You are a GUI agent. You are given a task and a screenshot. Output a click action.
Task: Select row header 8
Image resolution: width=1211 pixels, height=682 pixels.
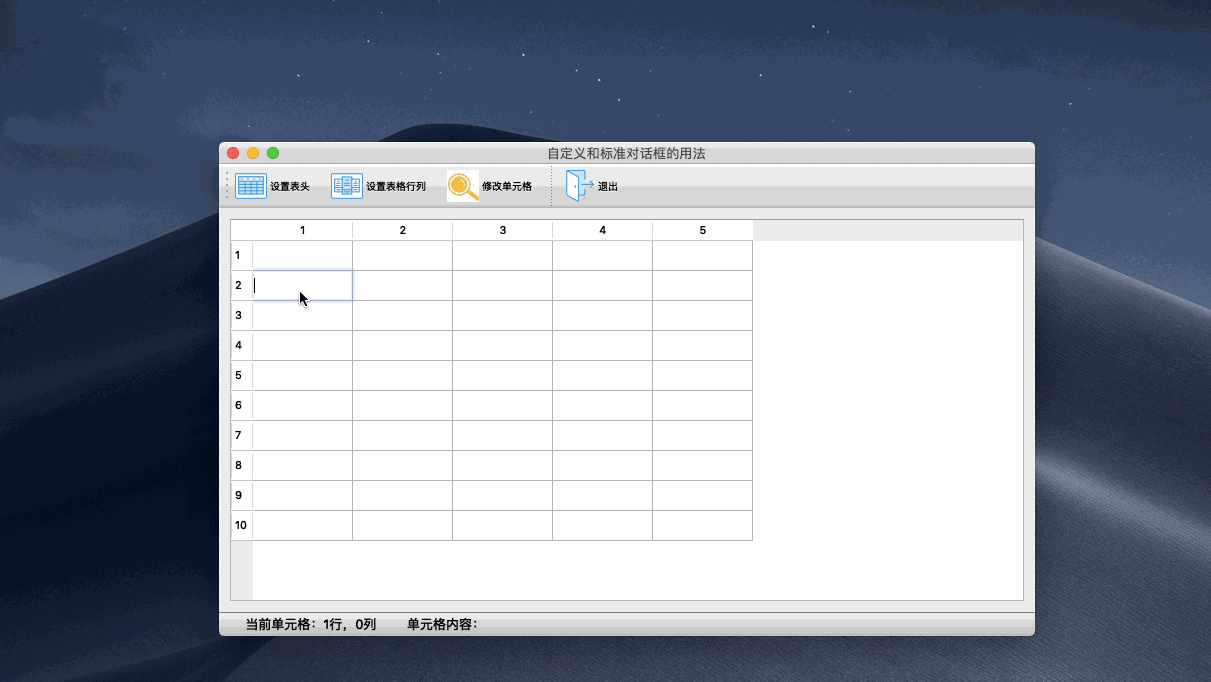coord(242,465)
